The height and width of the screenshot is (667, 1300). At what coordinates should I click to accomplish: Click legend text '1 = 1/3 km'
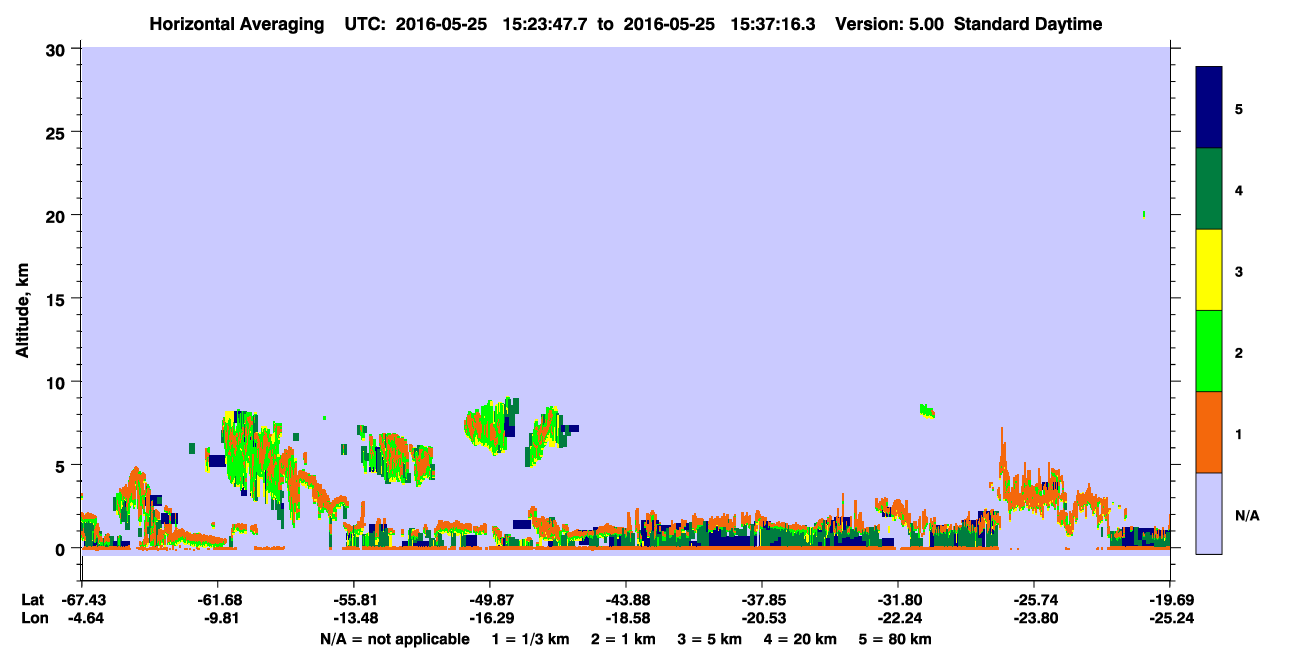tap(531, 639)
